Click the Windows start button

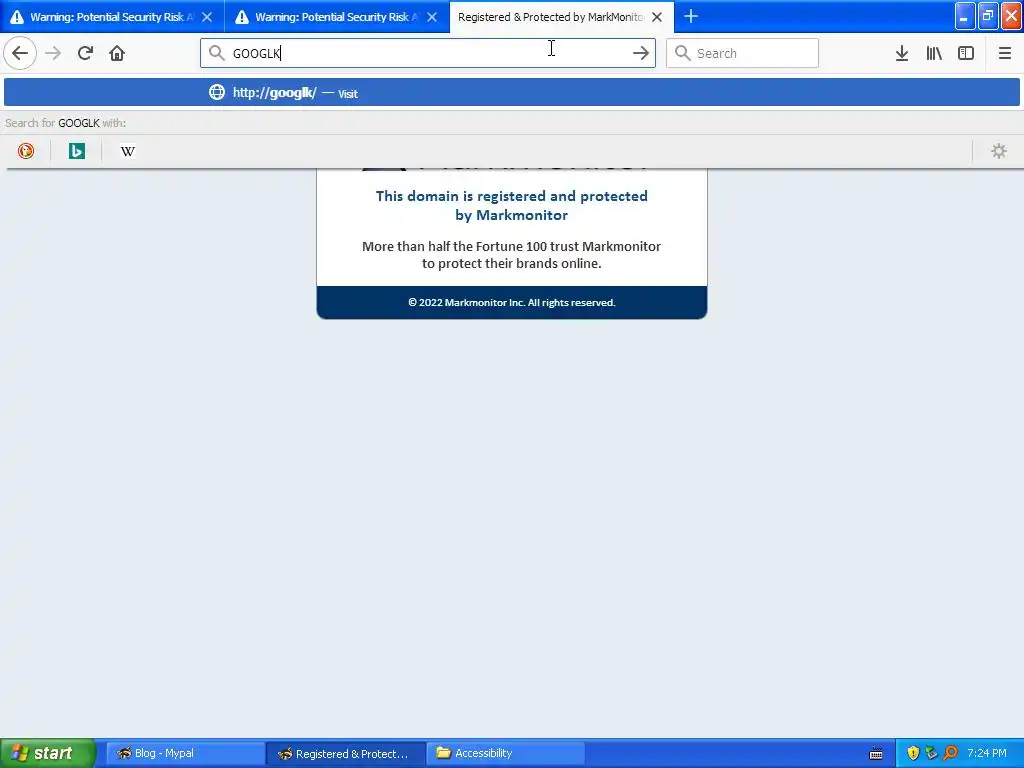pyautogui.click(x=48, y=753)
